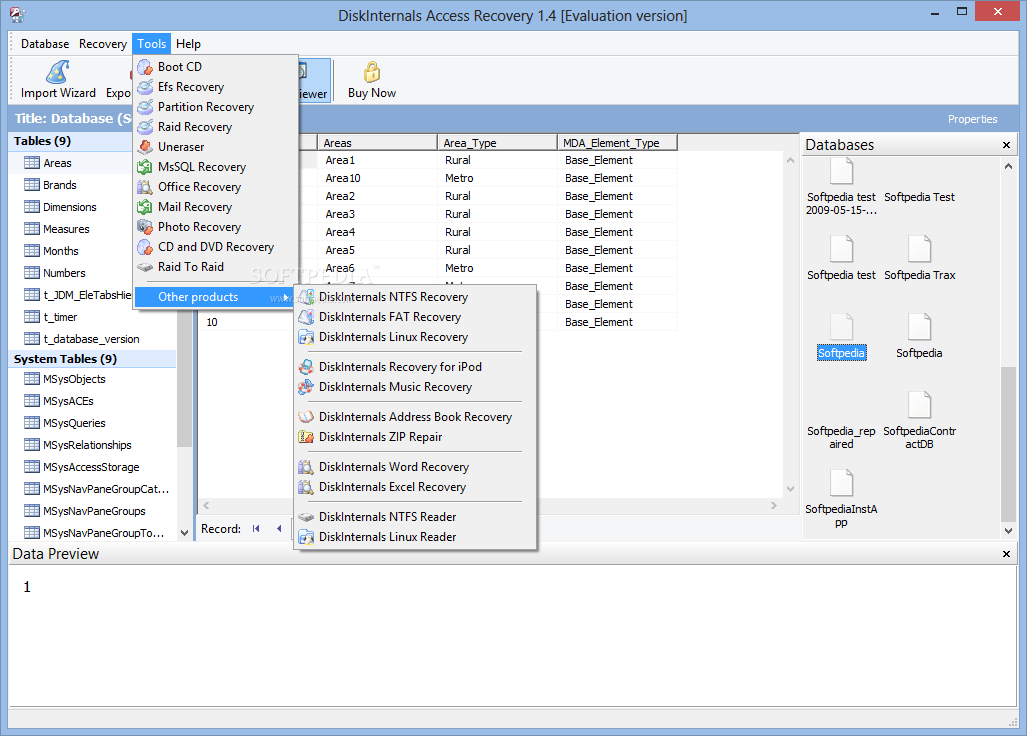
Task: Click the Efs Recovery menu icon
Action: [145, 87]
